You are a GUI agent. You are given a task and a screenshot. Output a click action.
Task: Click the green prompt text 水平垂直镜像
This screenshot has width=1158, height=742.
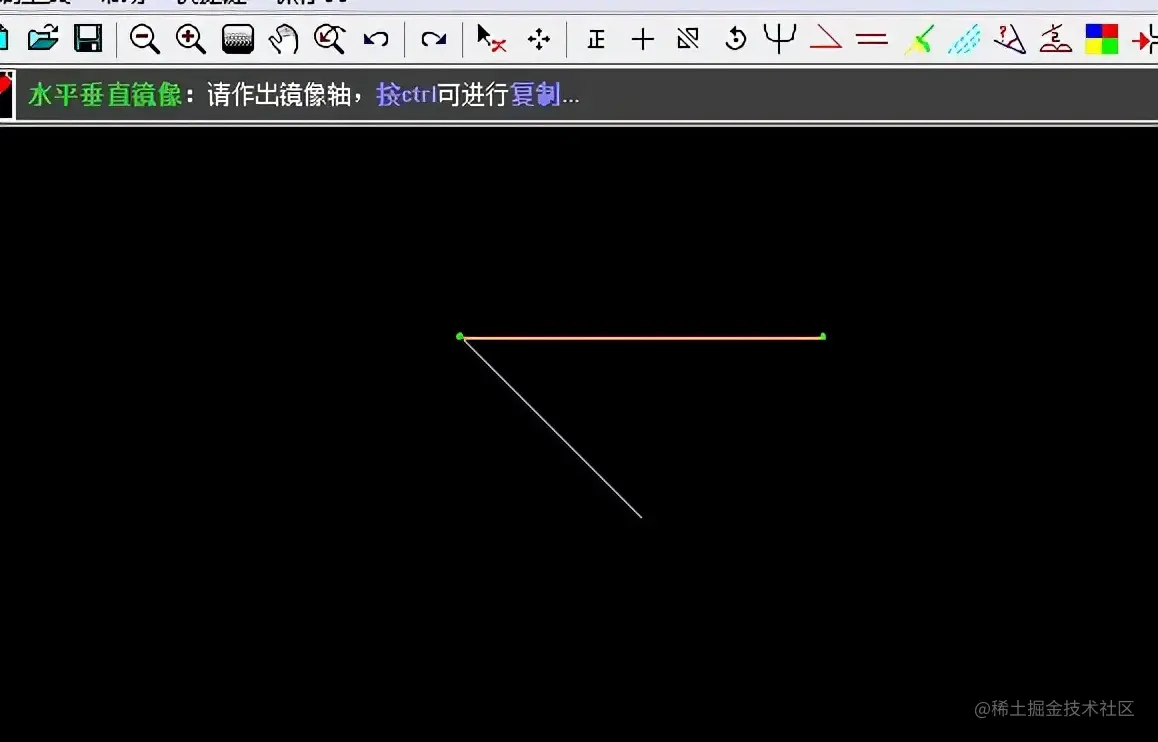point(105,95)
